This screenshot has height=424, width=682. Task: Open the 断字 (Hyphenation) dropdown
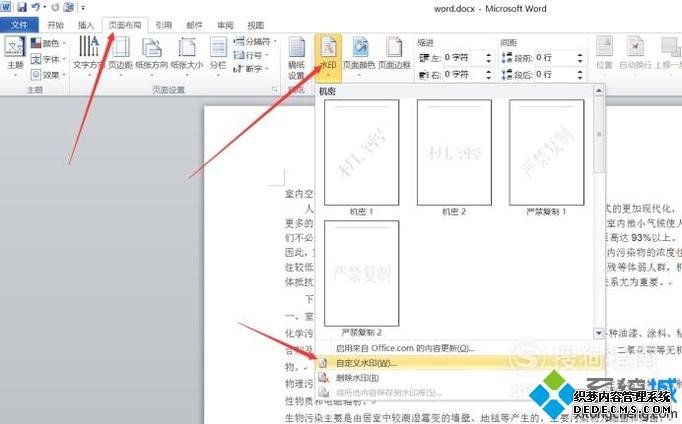(251, 69)
